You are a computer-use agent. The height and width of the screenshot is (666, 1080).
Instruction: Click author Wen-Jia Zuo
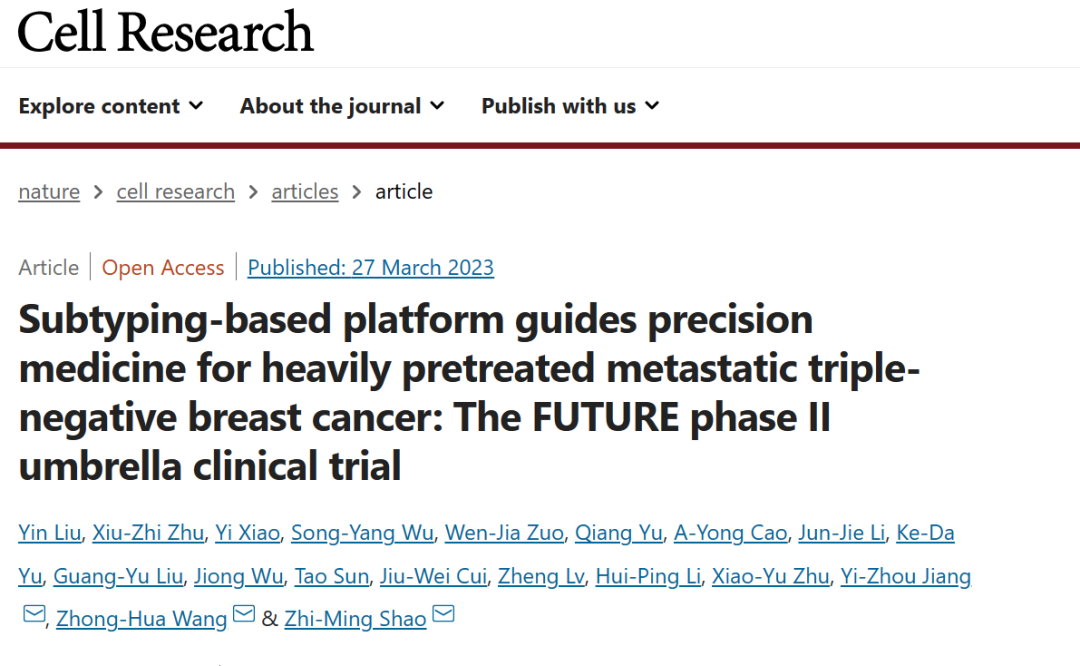click(504, 532)
